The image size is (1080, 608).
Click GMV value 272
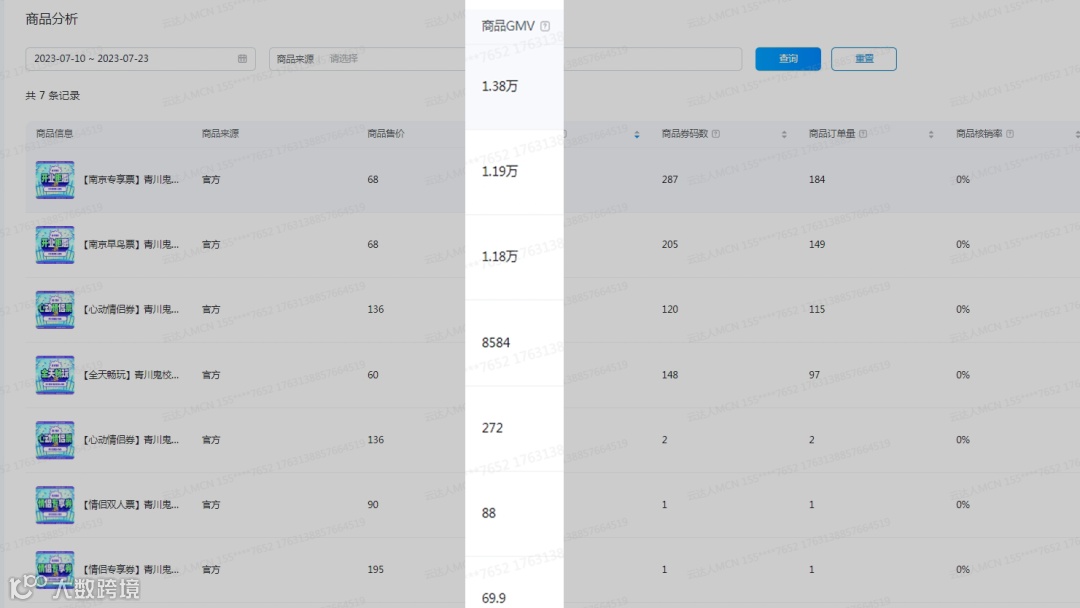[x=492, y=428]
